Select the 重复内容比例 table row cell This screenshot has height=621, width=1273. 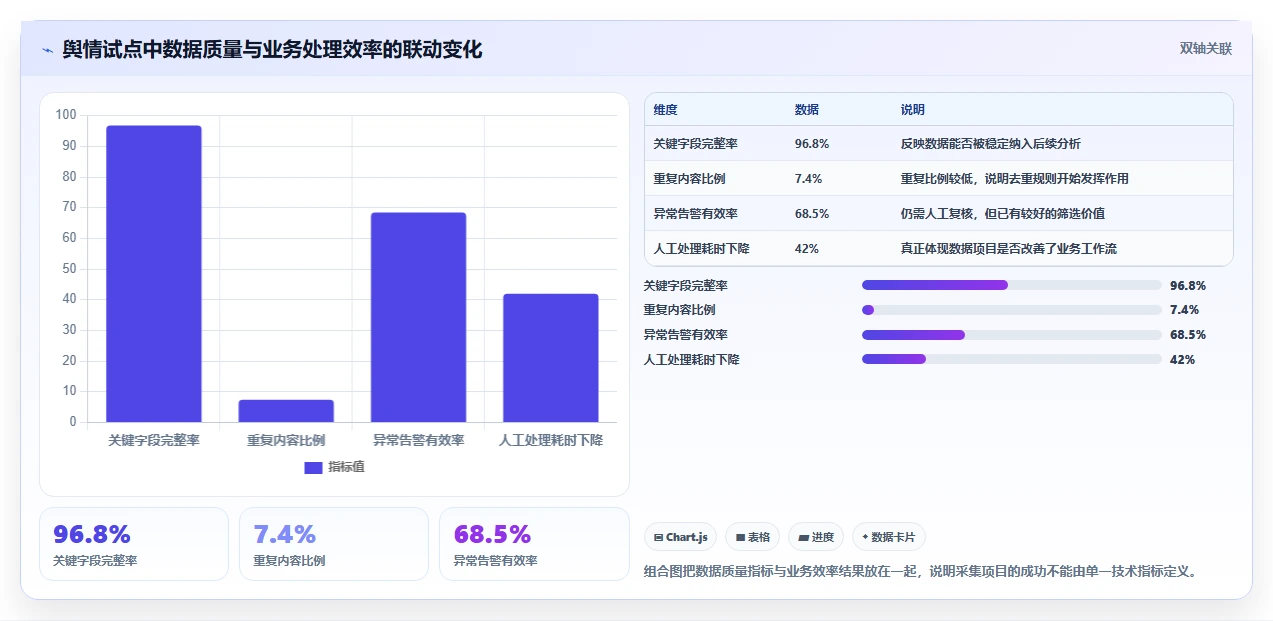click(x=689, y=179)
